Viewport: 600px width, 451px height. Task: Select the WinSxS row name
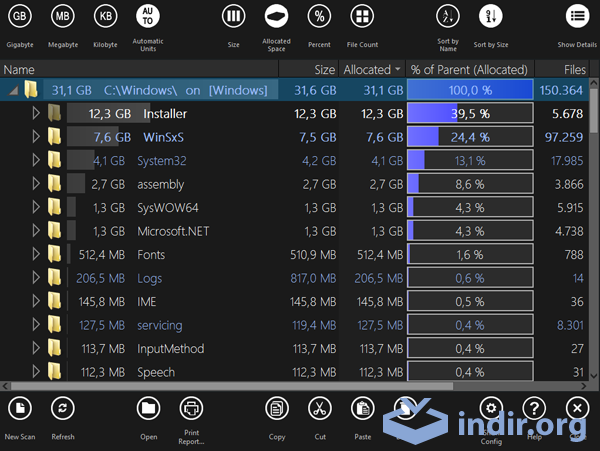tap(163, 137)
